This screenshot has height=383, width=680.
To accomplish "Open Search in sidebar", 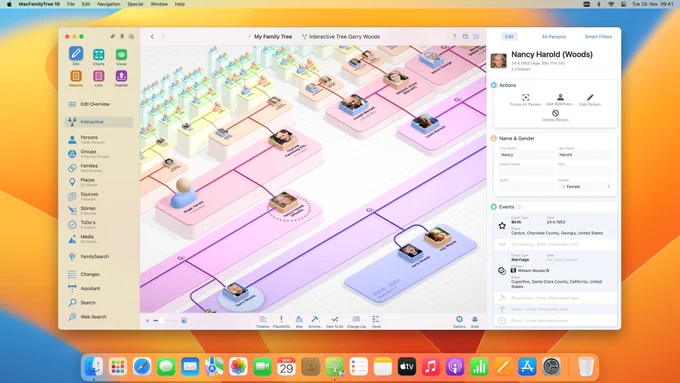I will coord(99,303).
